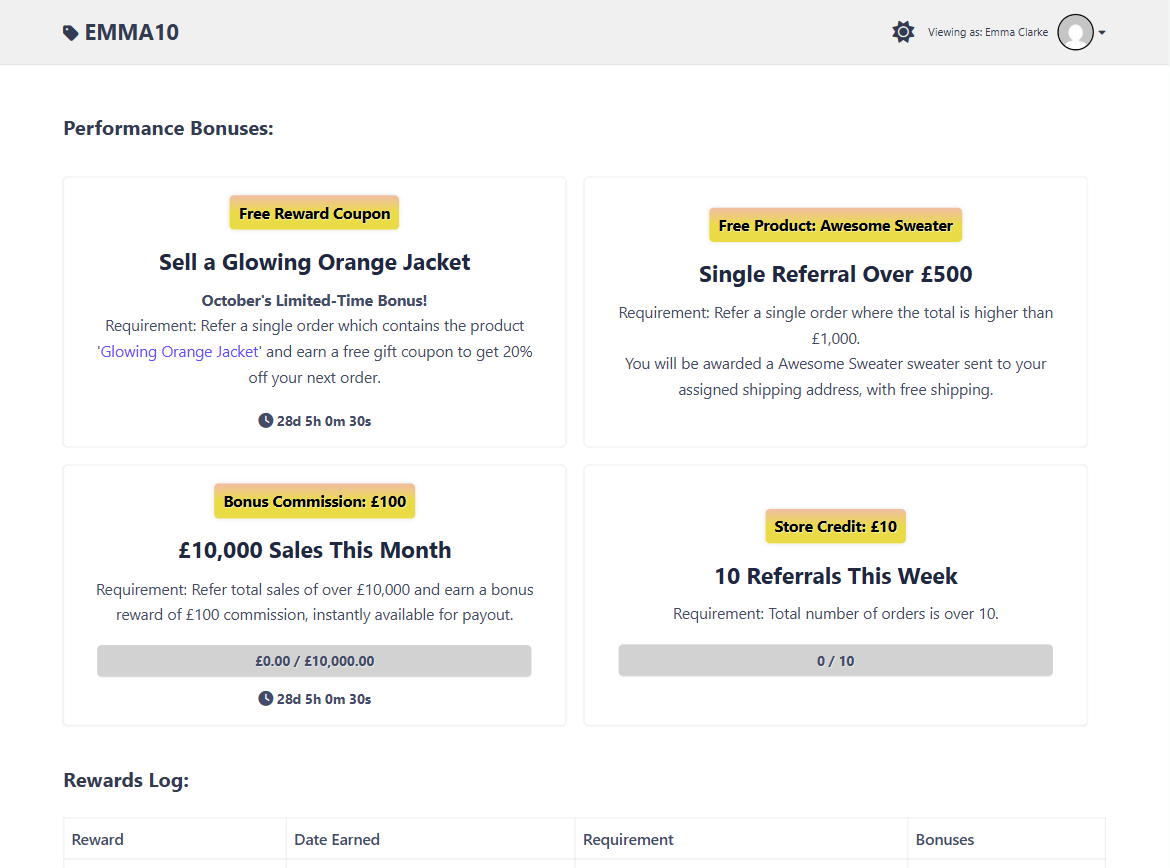The width and height of the screenshot is (1170, 868).
Task: Click the Store Credit: £10 badge
Action: [x=835, y=527]
